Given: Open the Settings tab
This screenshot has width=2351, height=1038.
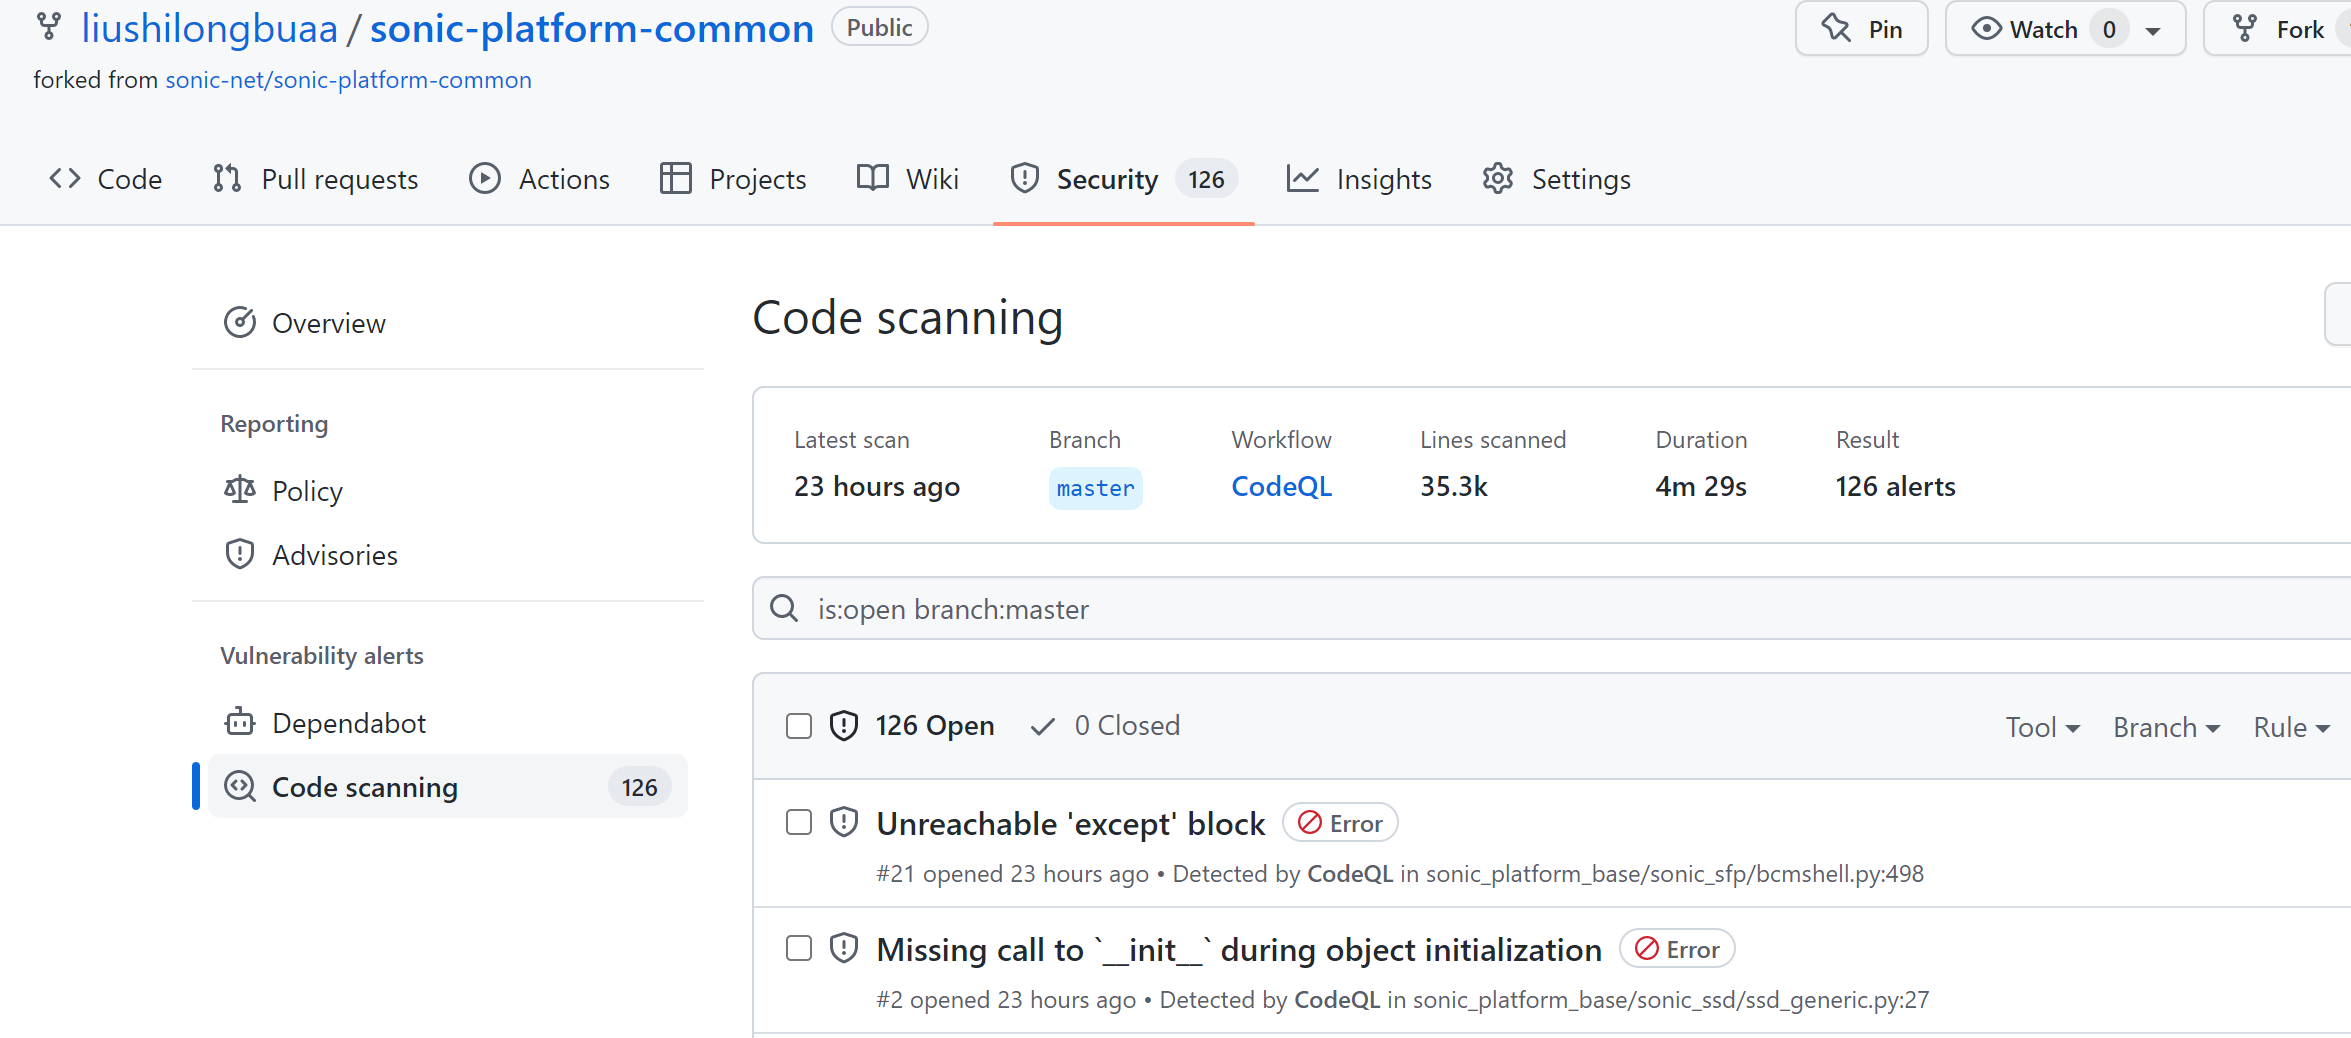Looking at the screenshot, I should [1556, 179].
